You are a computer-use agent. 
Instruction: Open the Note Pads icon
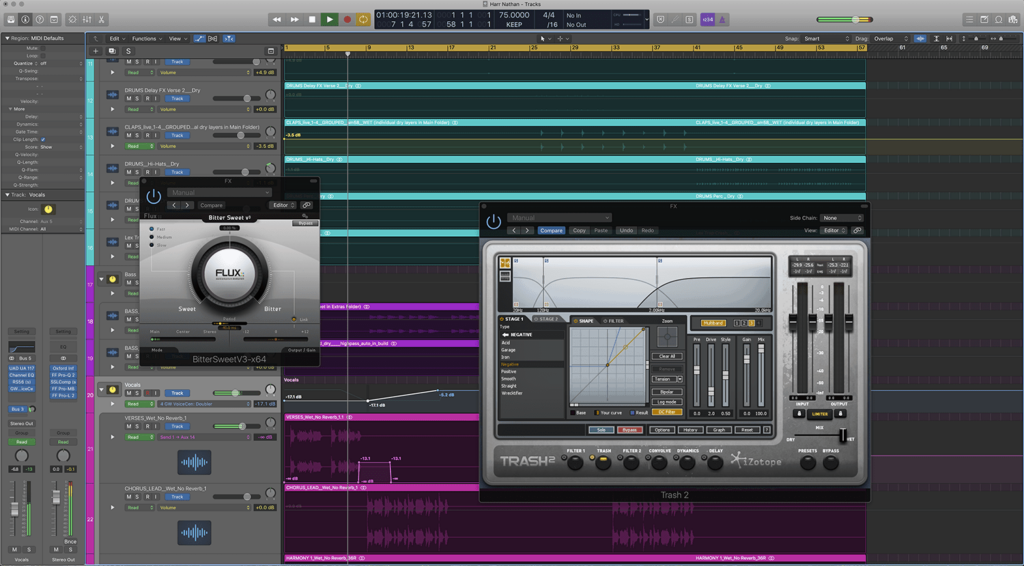984,20
